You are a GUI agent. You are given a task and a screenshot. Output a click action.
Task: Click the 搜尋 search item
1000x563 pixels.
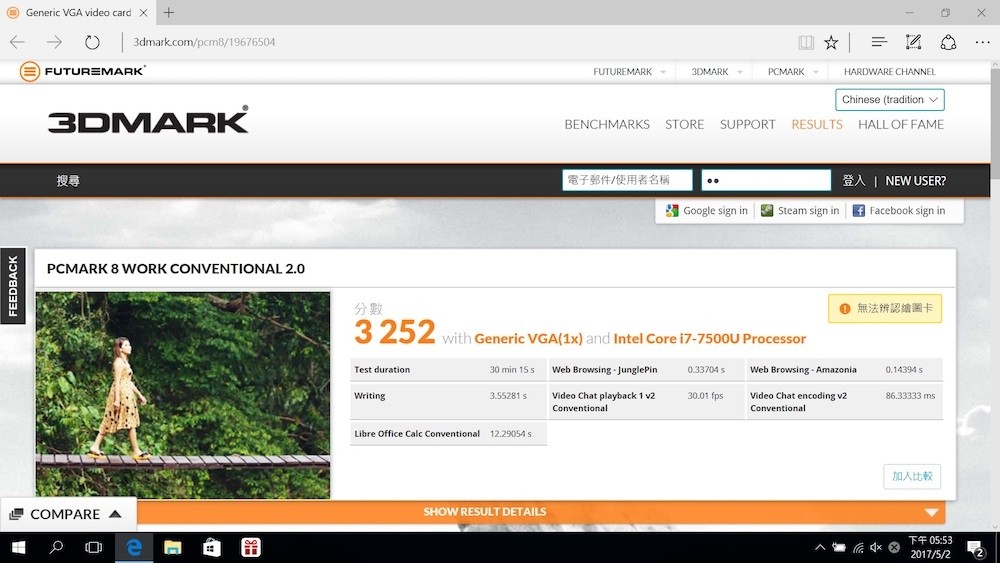click(68, 181)
